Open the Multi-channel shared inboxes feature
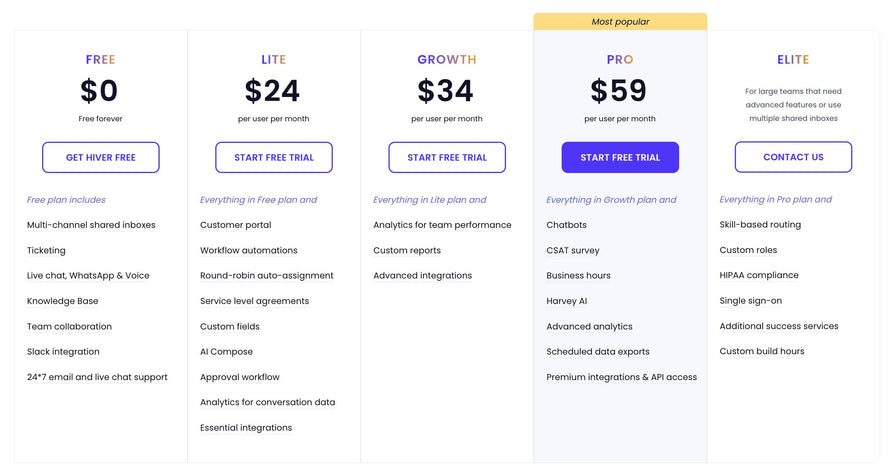 click(x=91, y=225)
